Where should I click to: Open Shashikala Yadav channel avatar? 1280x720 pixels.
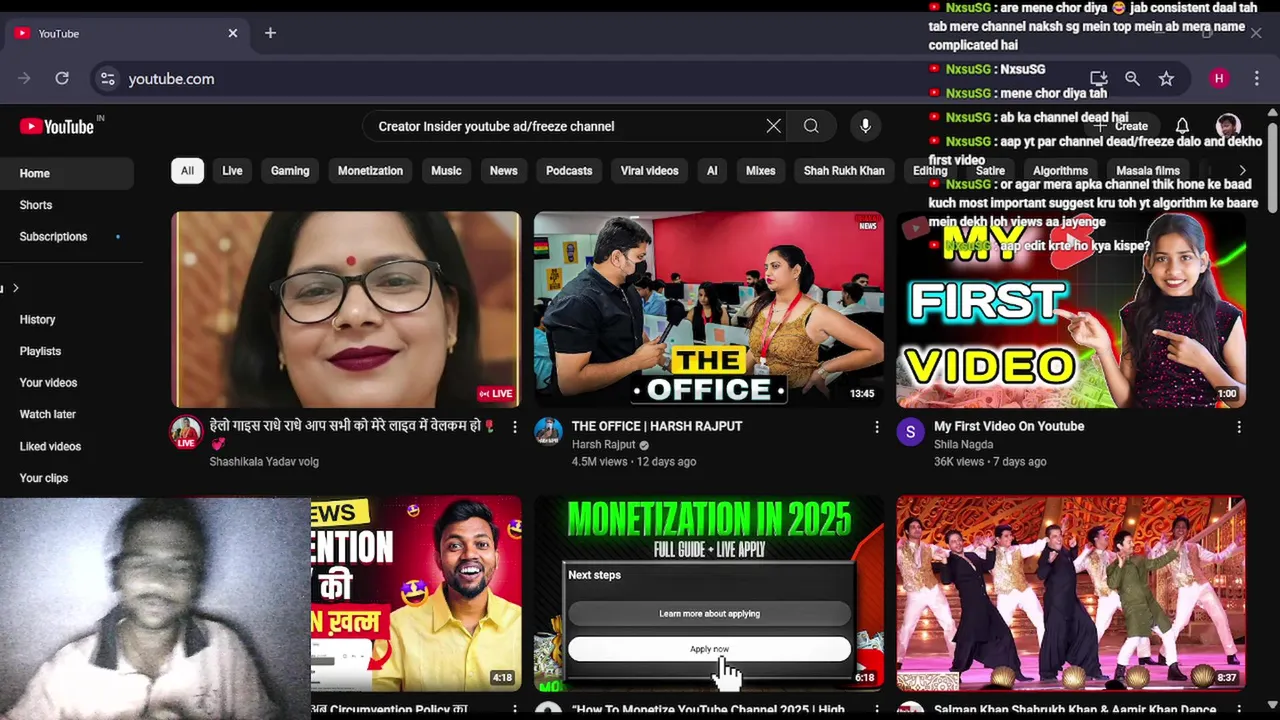click(x=186, y=432)
